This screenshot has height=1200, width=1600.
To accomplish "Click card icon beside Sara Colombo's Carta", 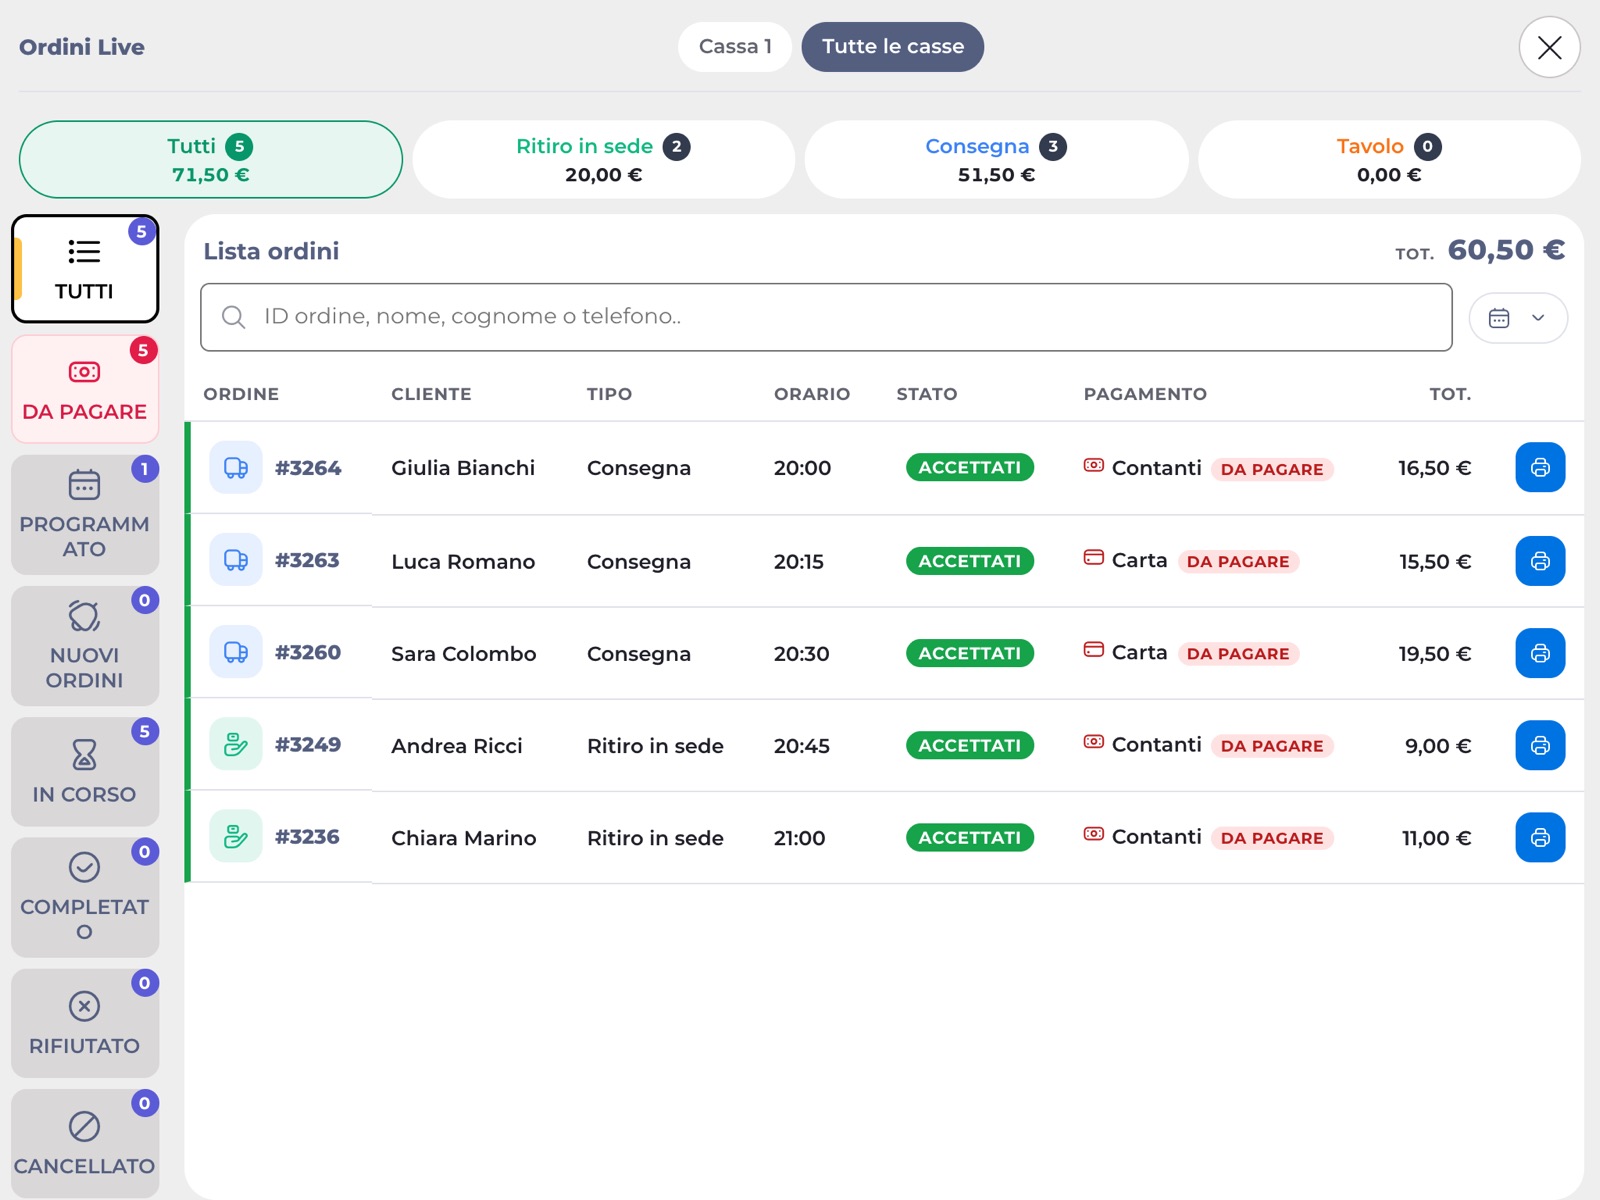I will coord(1094,649).
